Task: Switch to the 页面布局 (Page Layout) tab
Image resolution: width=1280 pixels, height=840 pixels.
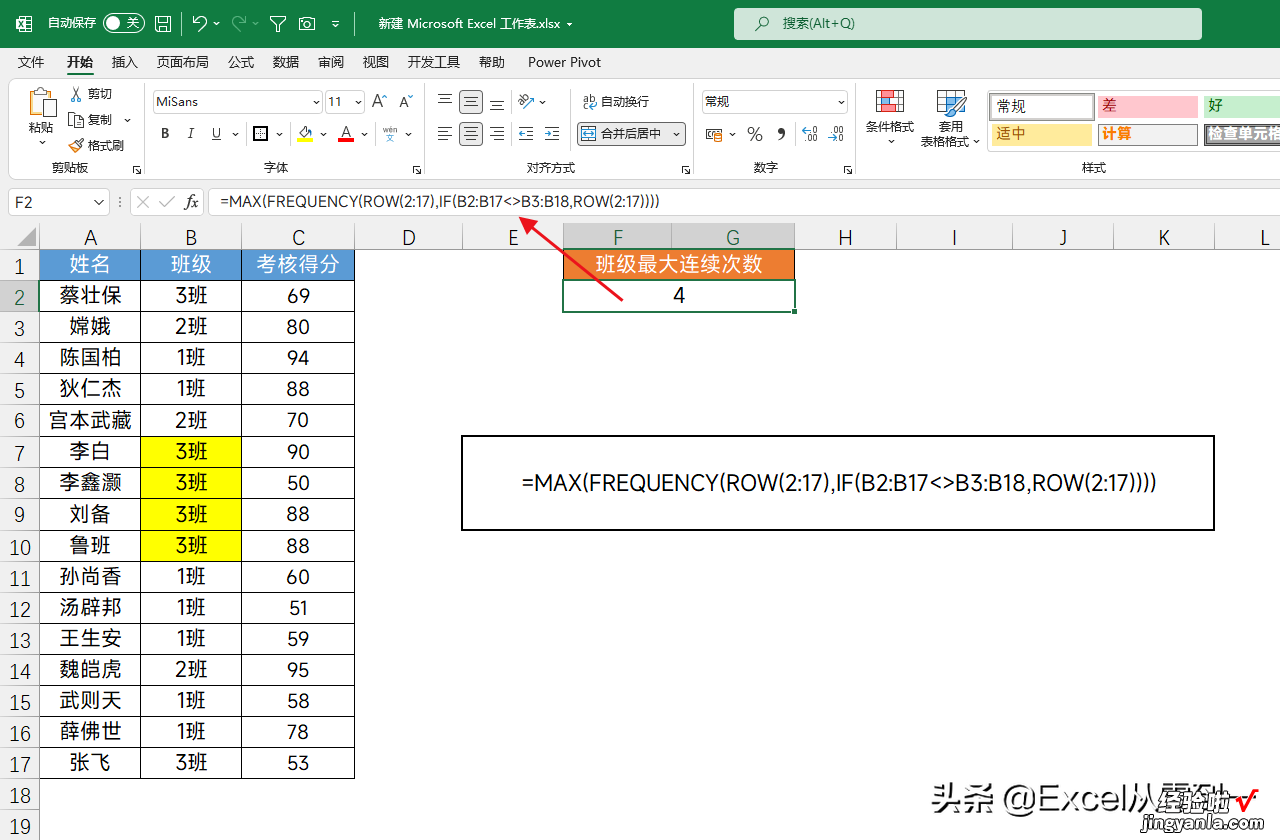Action: (182, 62)
